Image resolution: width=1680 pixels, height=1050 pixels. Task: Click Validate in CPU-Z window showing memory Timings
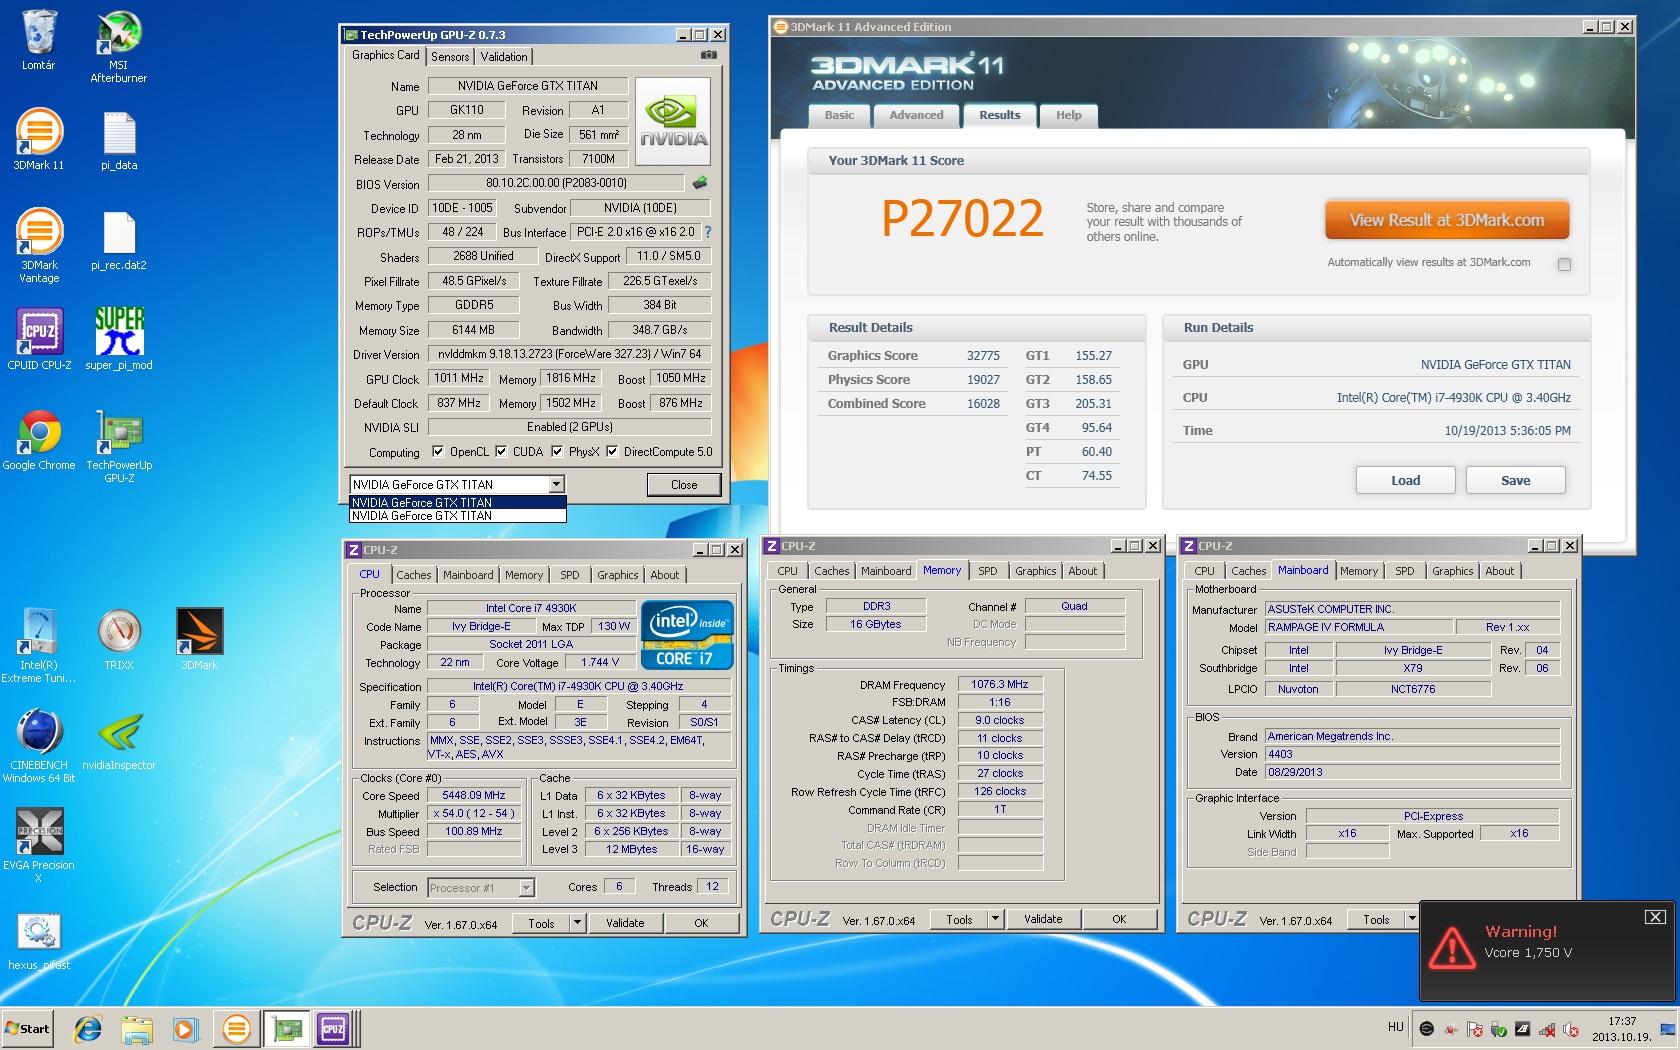1043,919
